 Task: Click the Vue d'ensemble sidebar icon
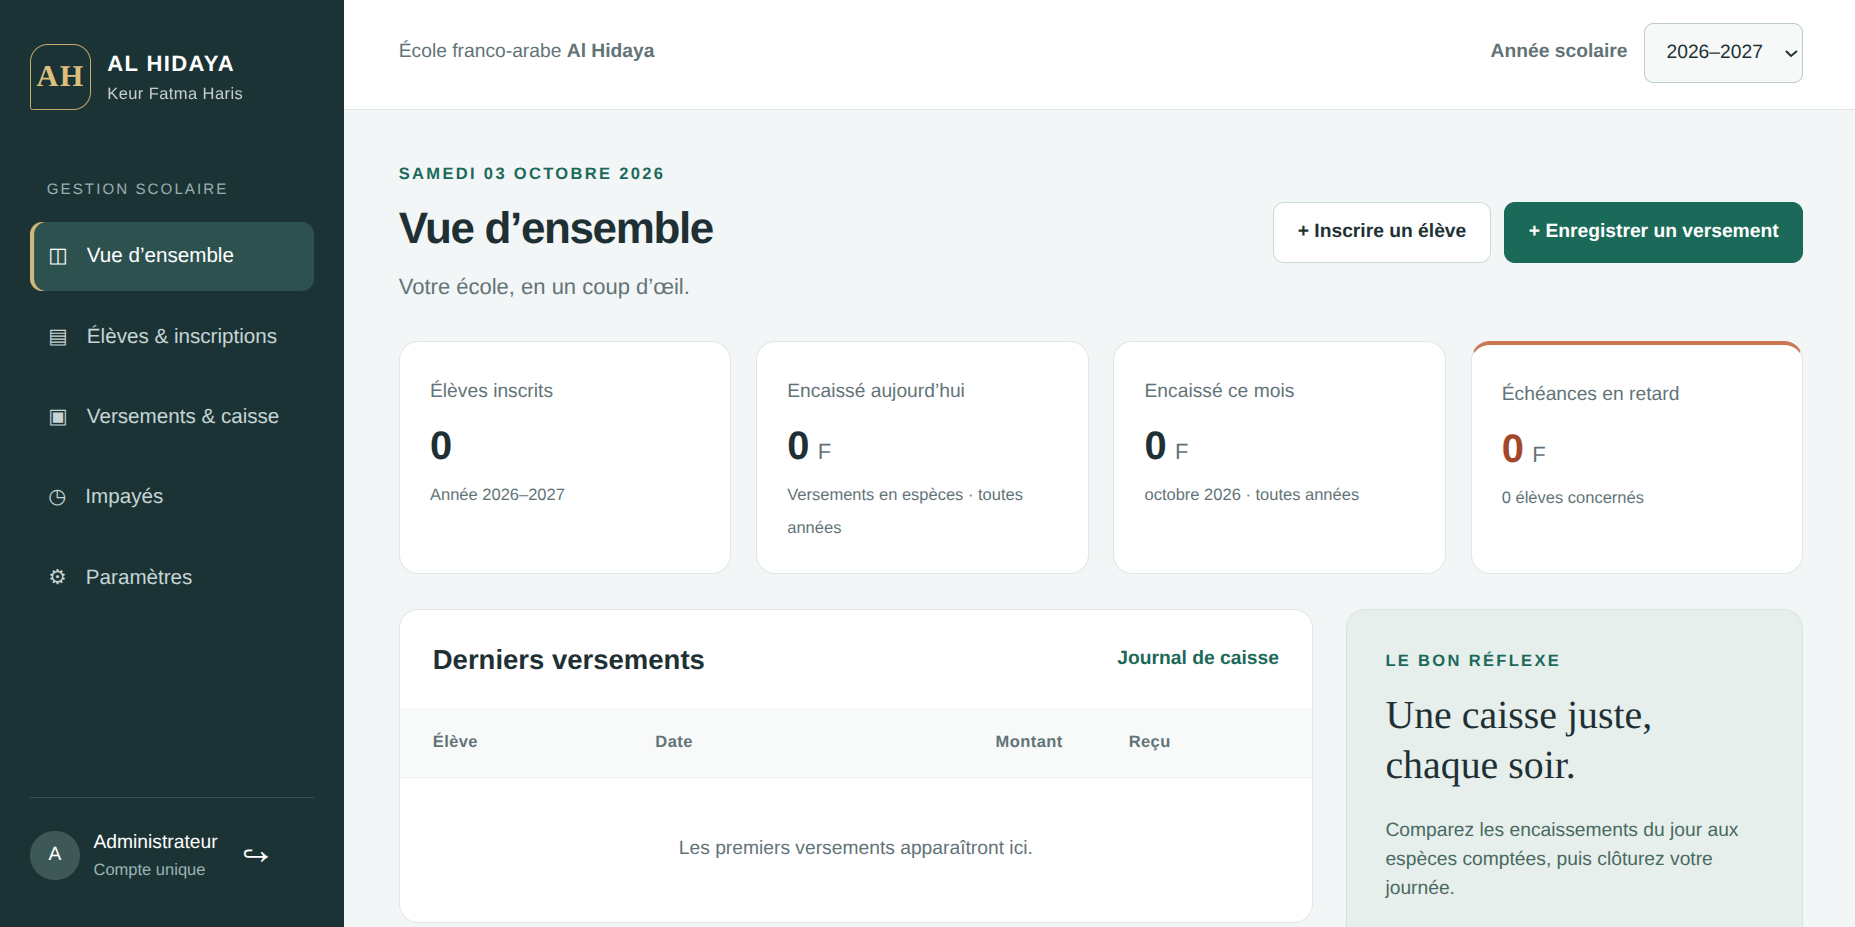point(58,256)
